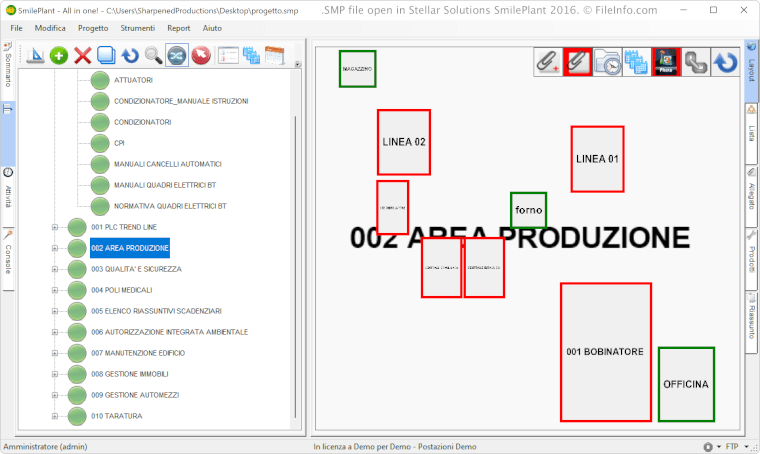The width and height of the screenshot is (760, 454).
Task: Select the LINEA 01 box in layout
Action: coord(597,159)
